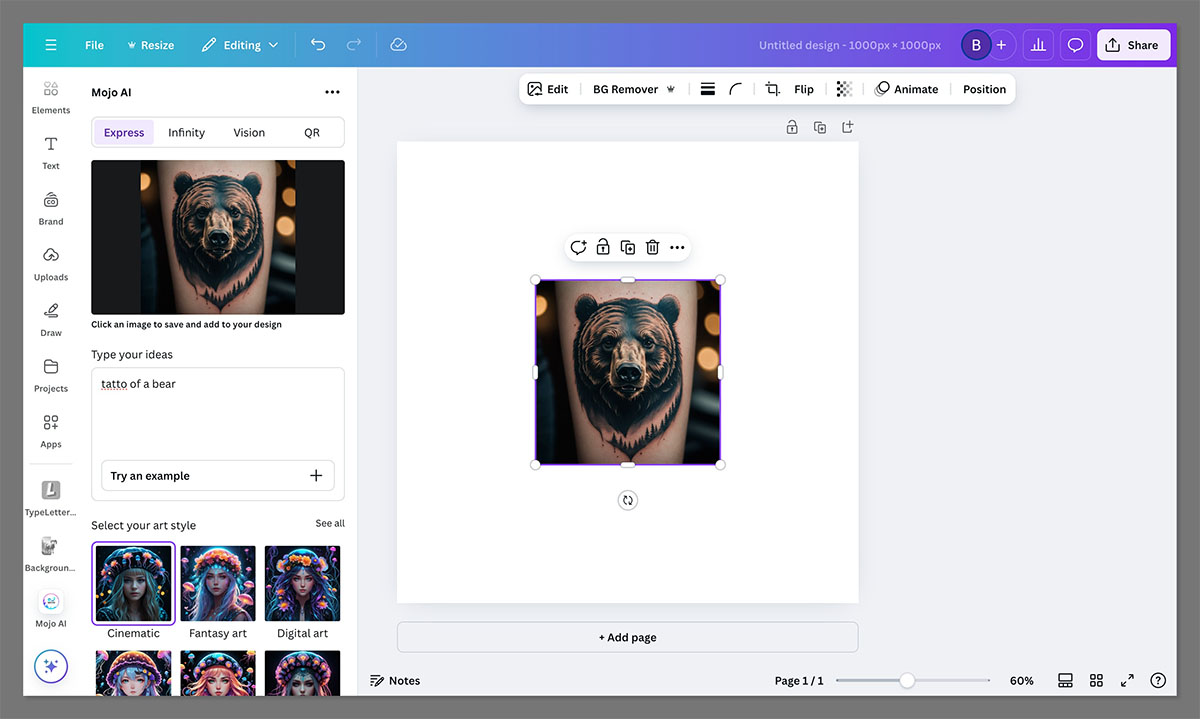Open more options for the selected image
This screenshot has width=1200, height=719.
click(677, 247)
